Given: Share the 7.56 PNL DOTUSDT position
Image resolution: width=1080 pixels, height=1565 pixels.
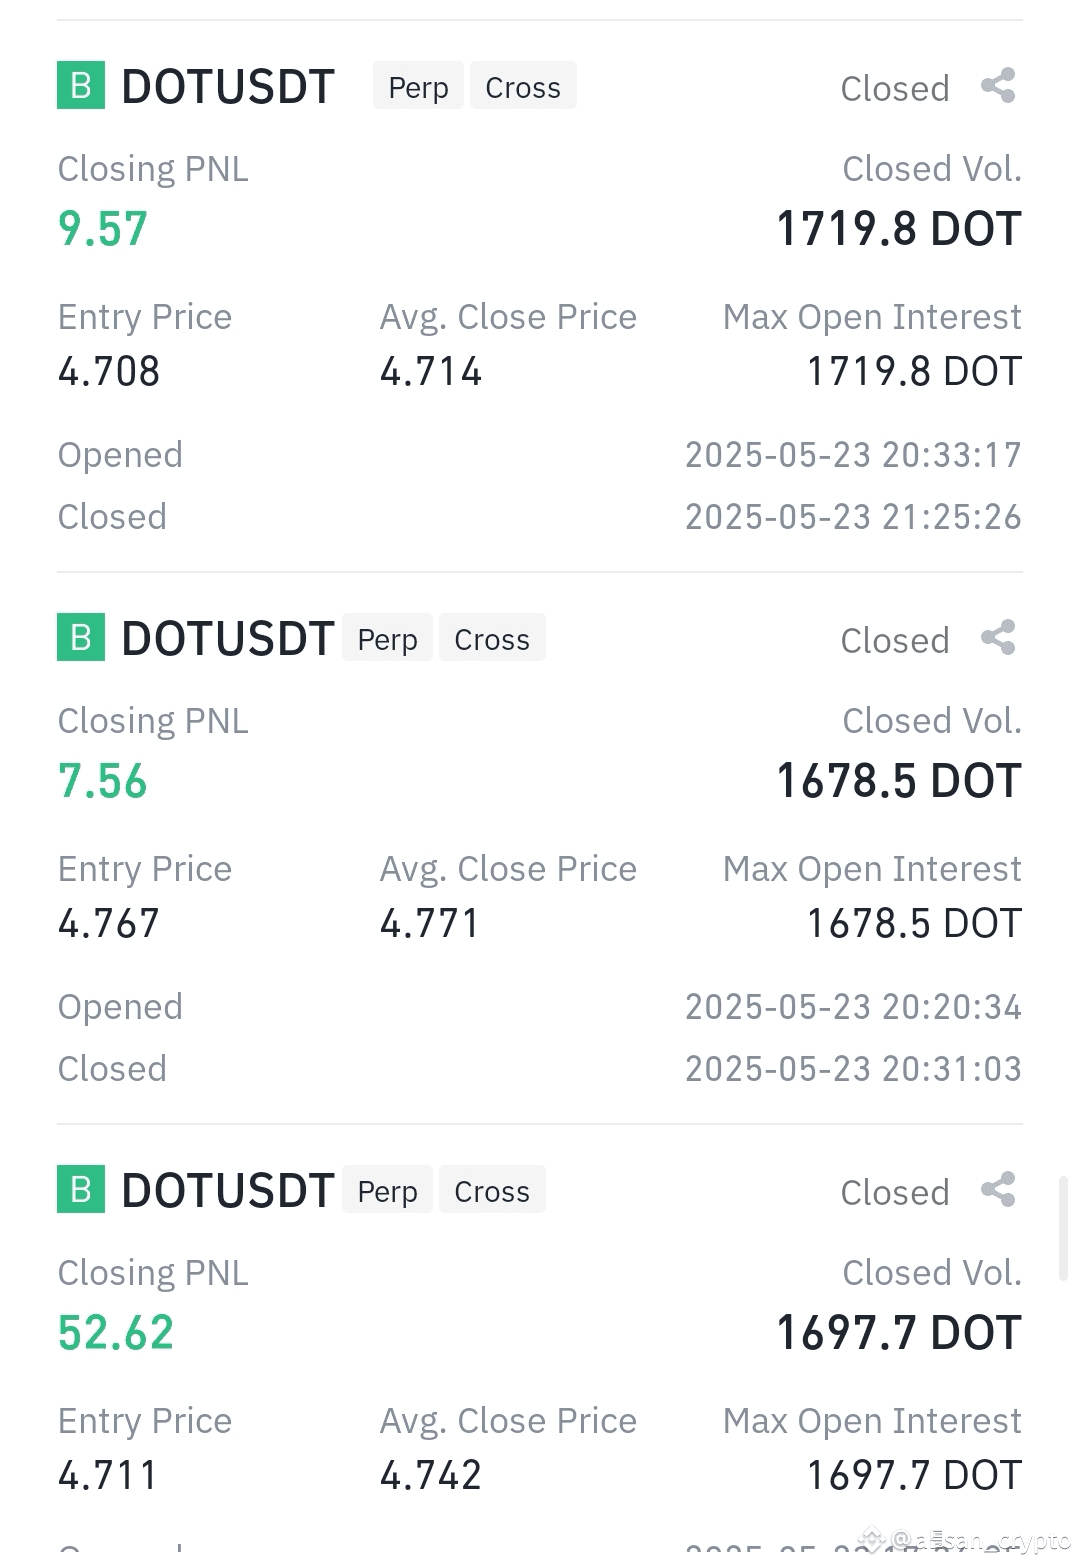Looking at the screenshot, I should [x=998, y=638].
